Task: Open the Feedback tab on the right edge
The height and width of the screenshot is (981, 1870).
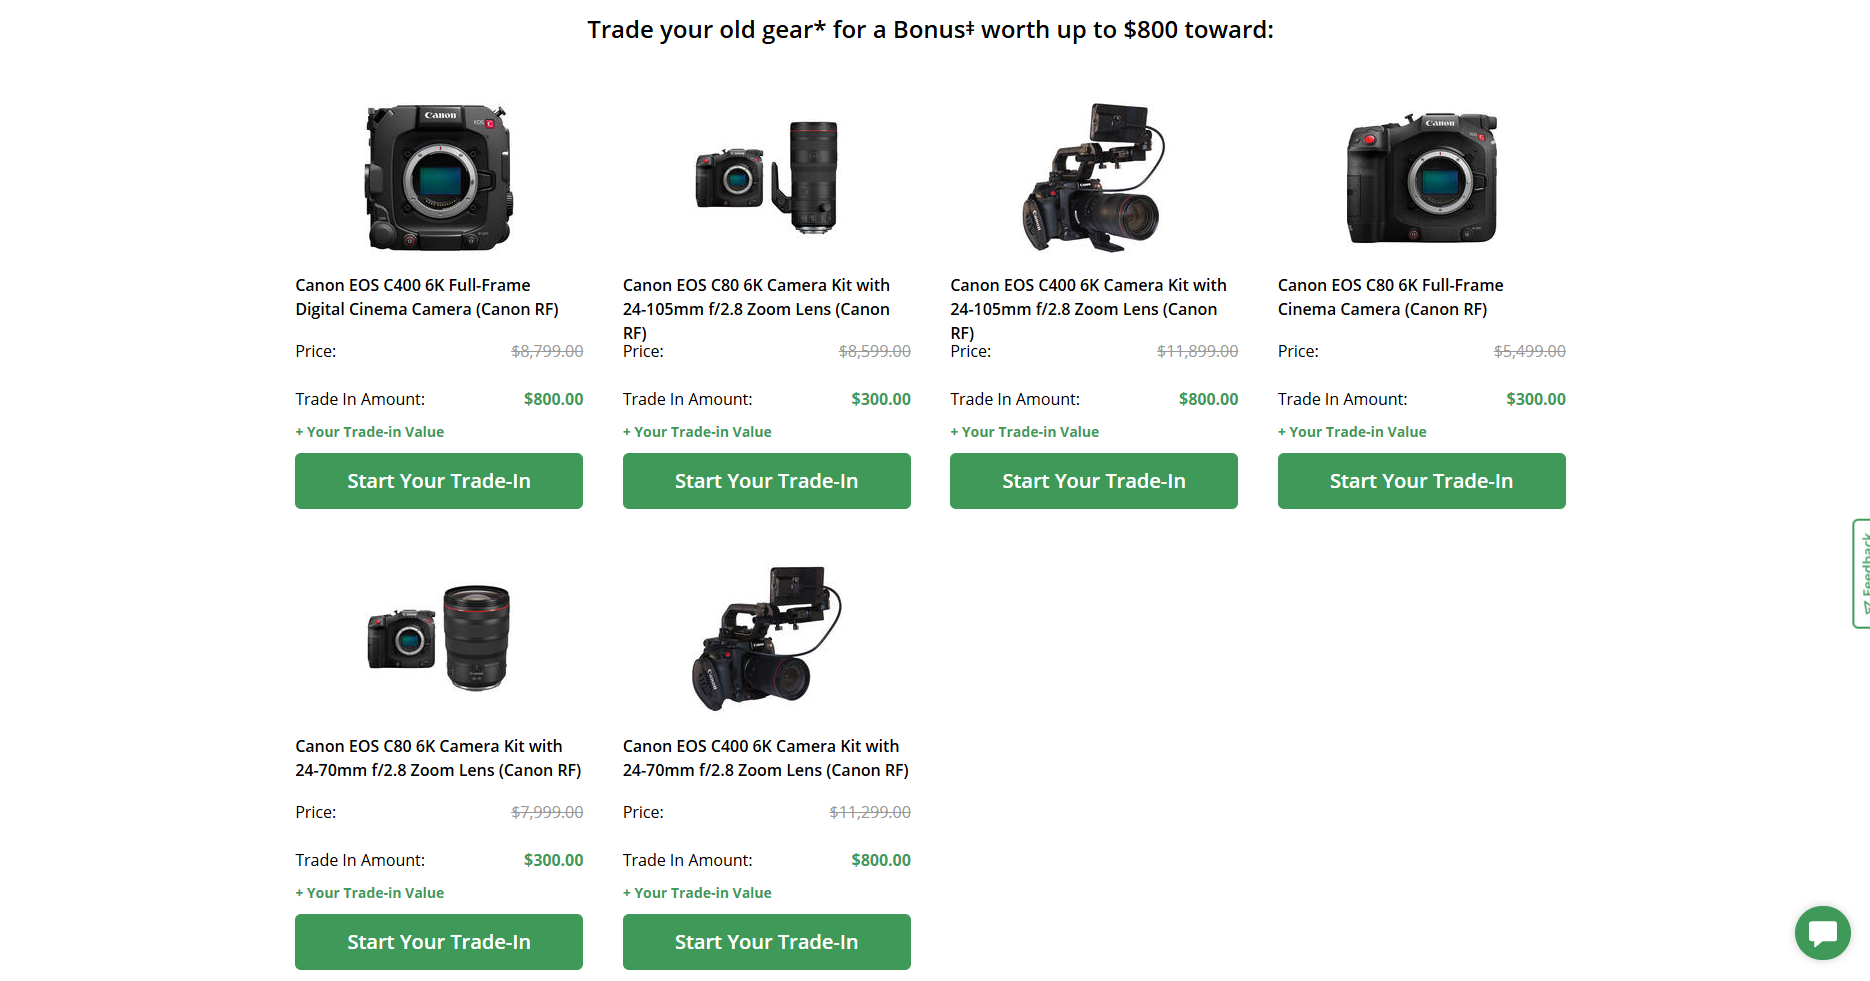Action: tap(1862, 575)
